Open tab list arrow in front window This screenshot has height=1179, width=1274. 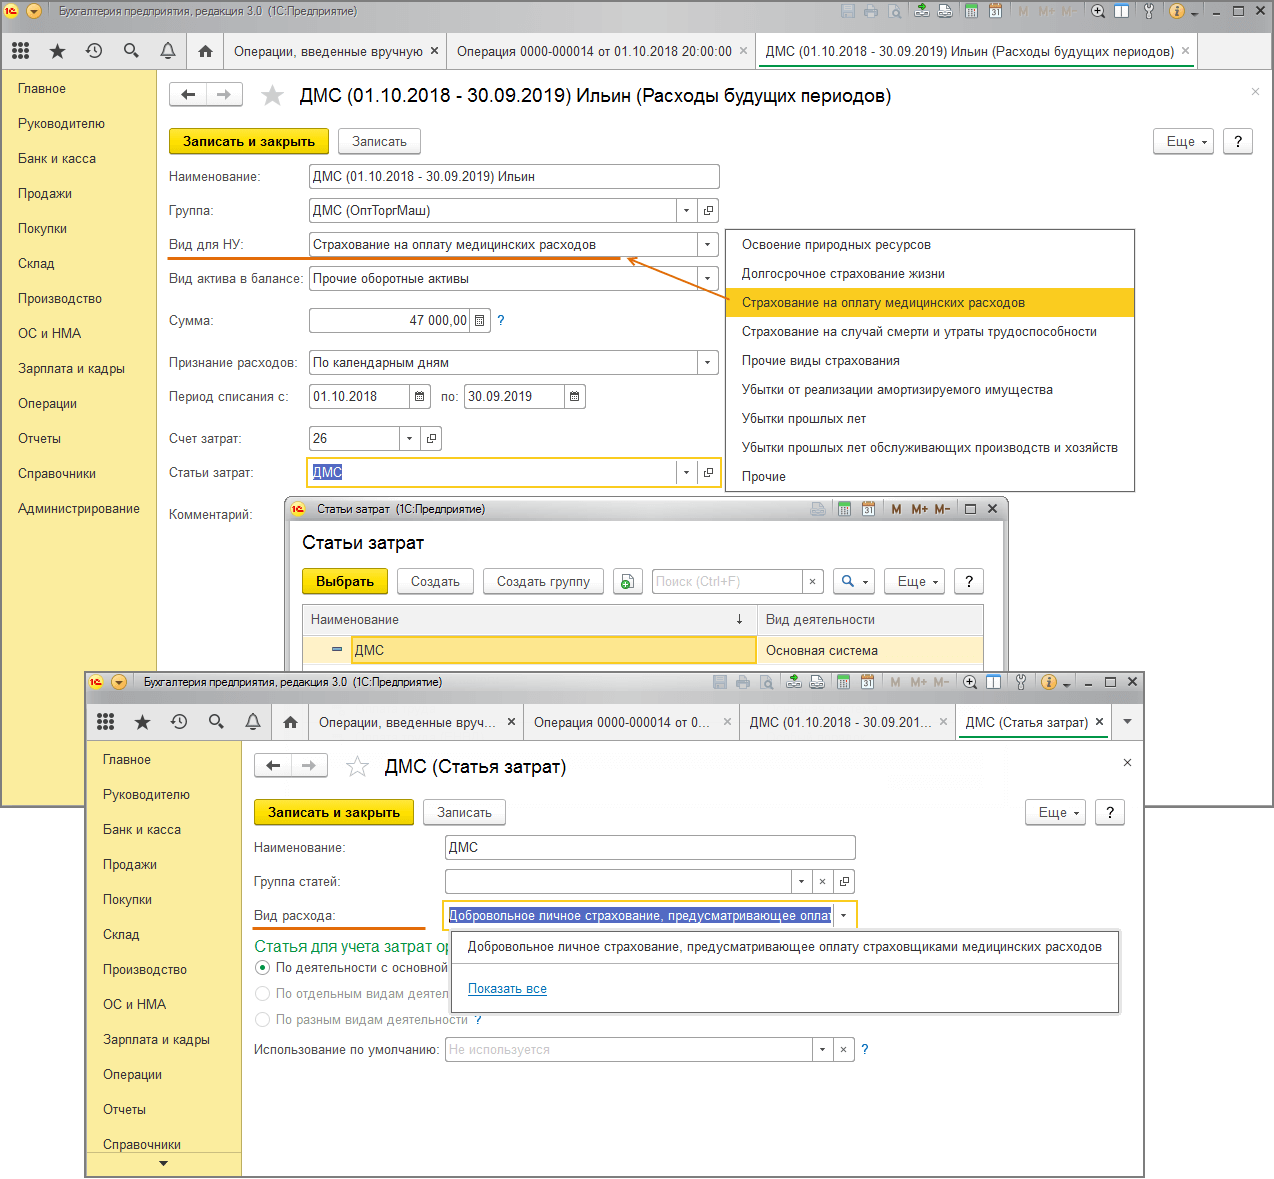(x=1128, y=722)
